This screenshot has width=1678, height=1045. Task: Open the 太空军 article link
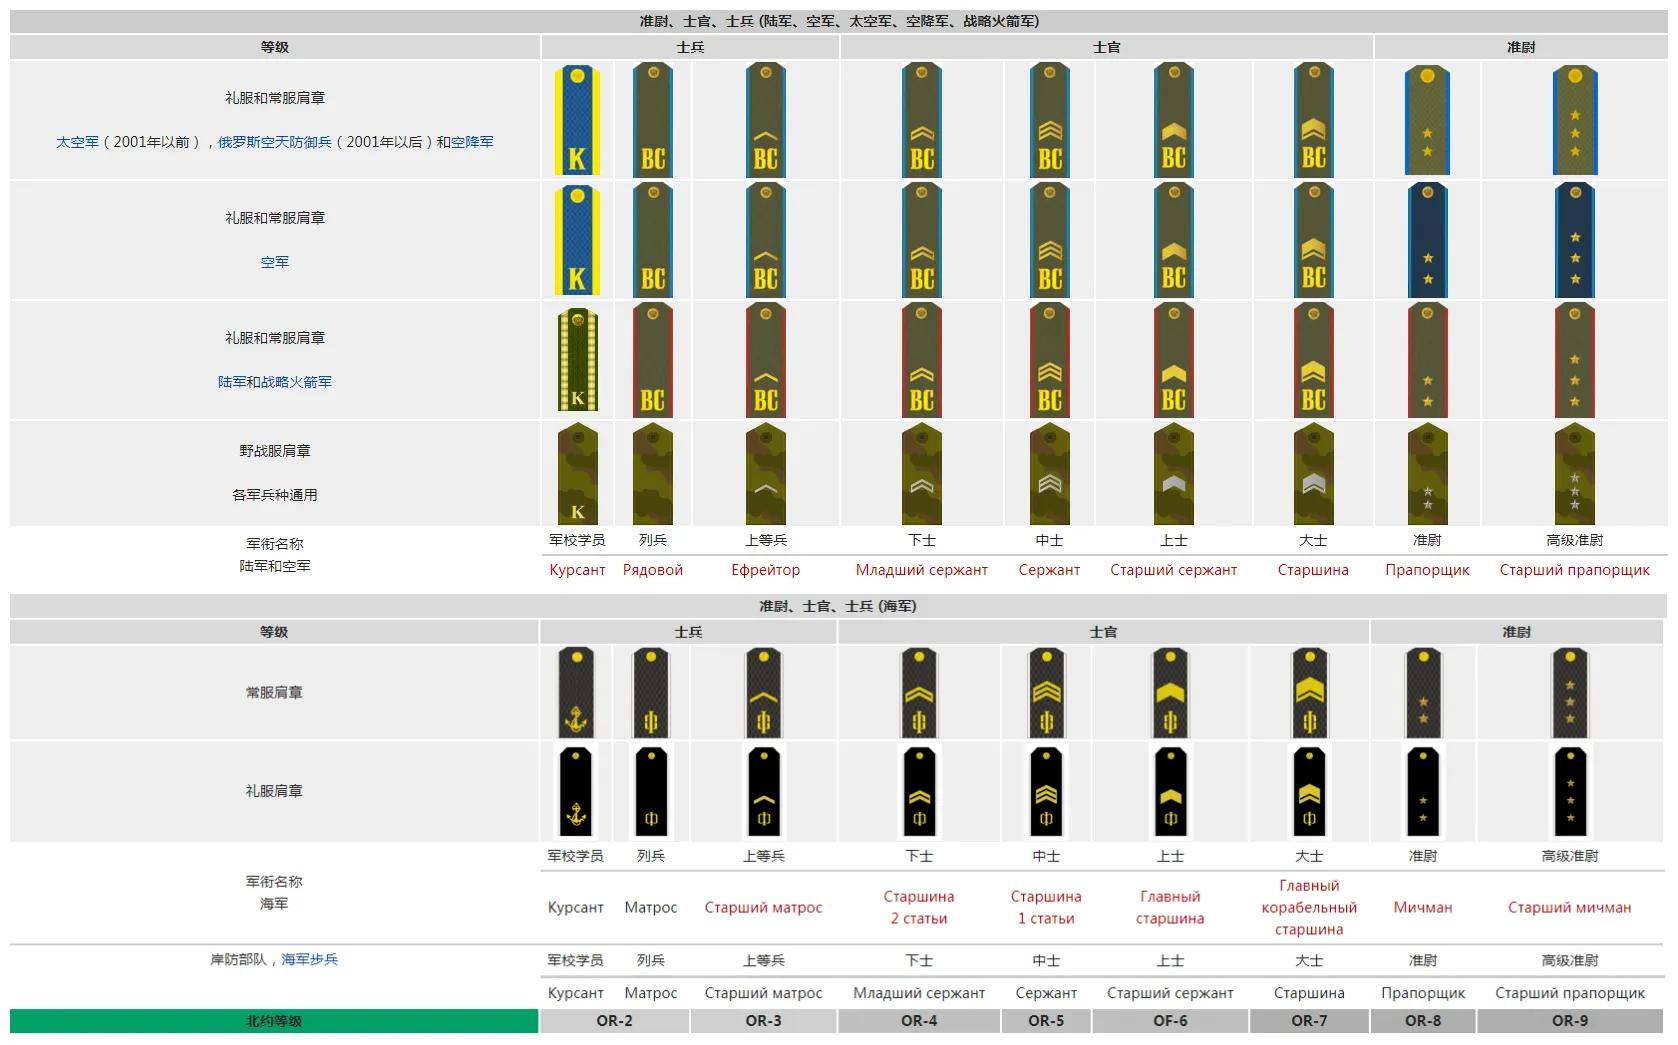(76, 141)
